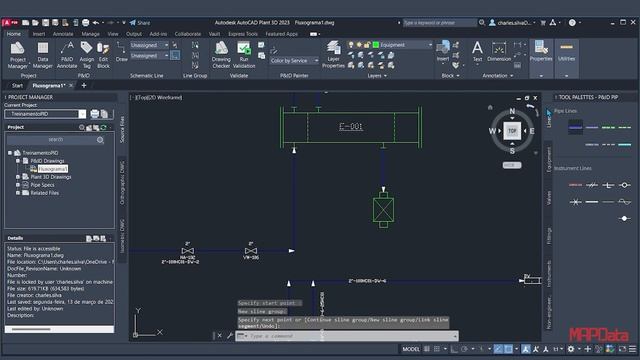This screenshot has height=360, width=640.
Task: Expand the Plant 3D Drawings tree node
Action: 18,177
